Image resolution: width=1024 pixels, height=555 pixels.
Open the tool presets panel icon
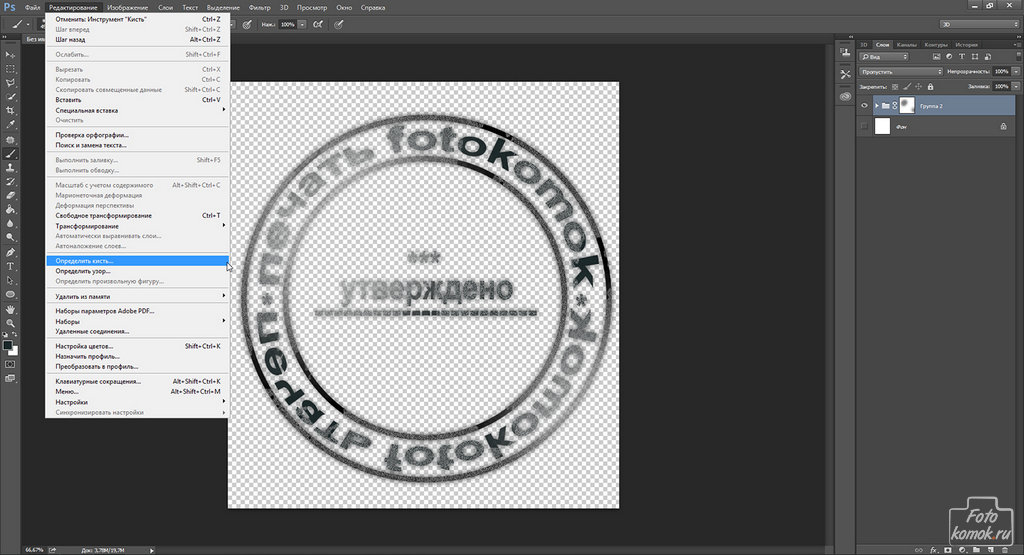coord(846,74)
